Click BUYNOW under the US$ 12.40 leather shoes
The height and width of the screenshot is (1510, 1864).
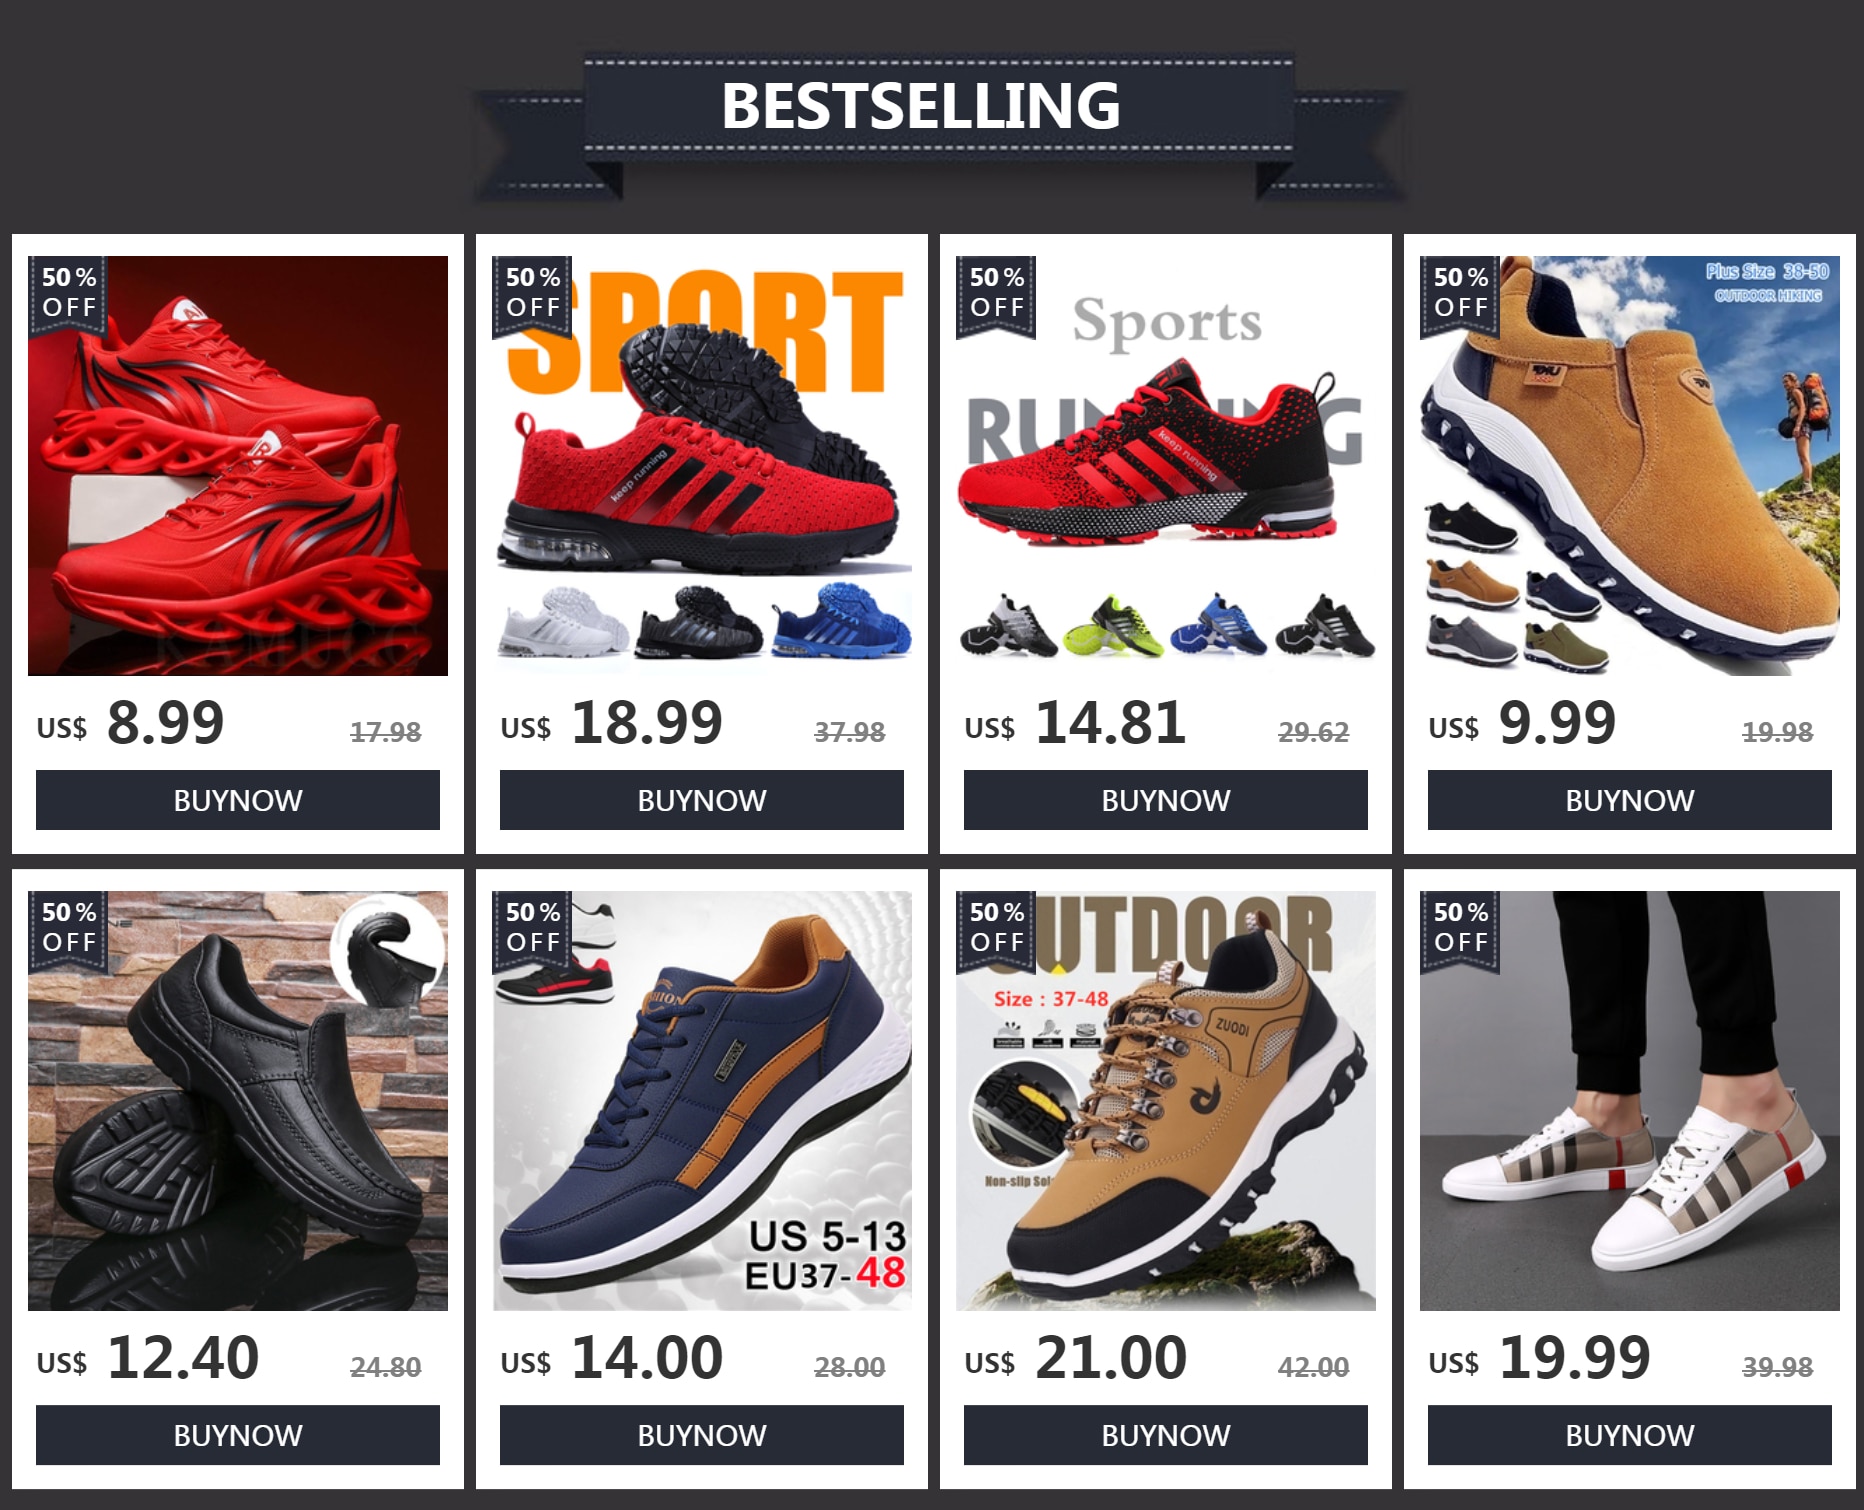point(238,1435)
